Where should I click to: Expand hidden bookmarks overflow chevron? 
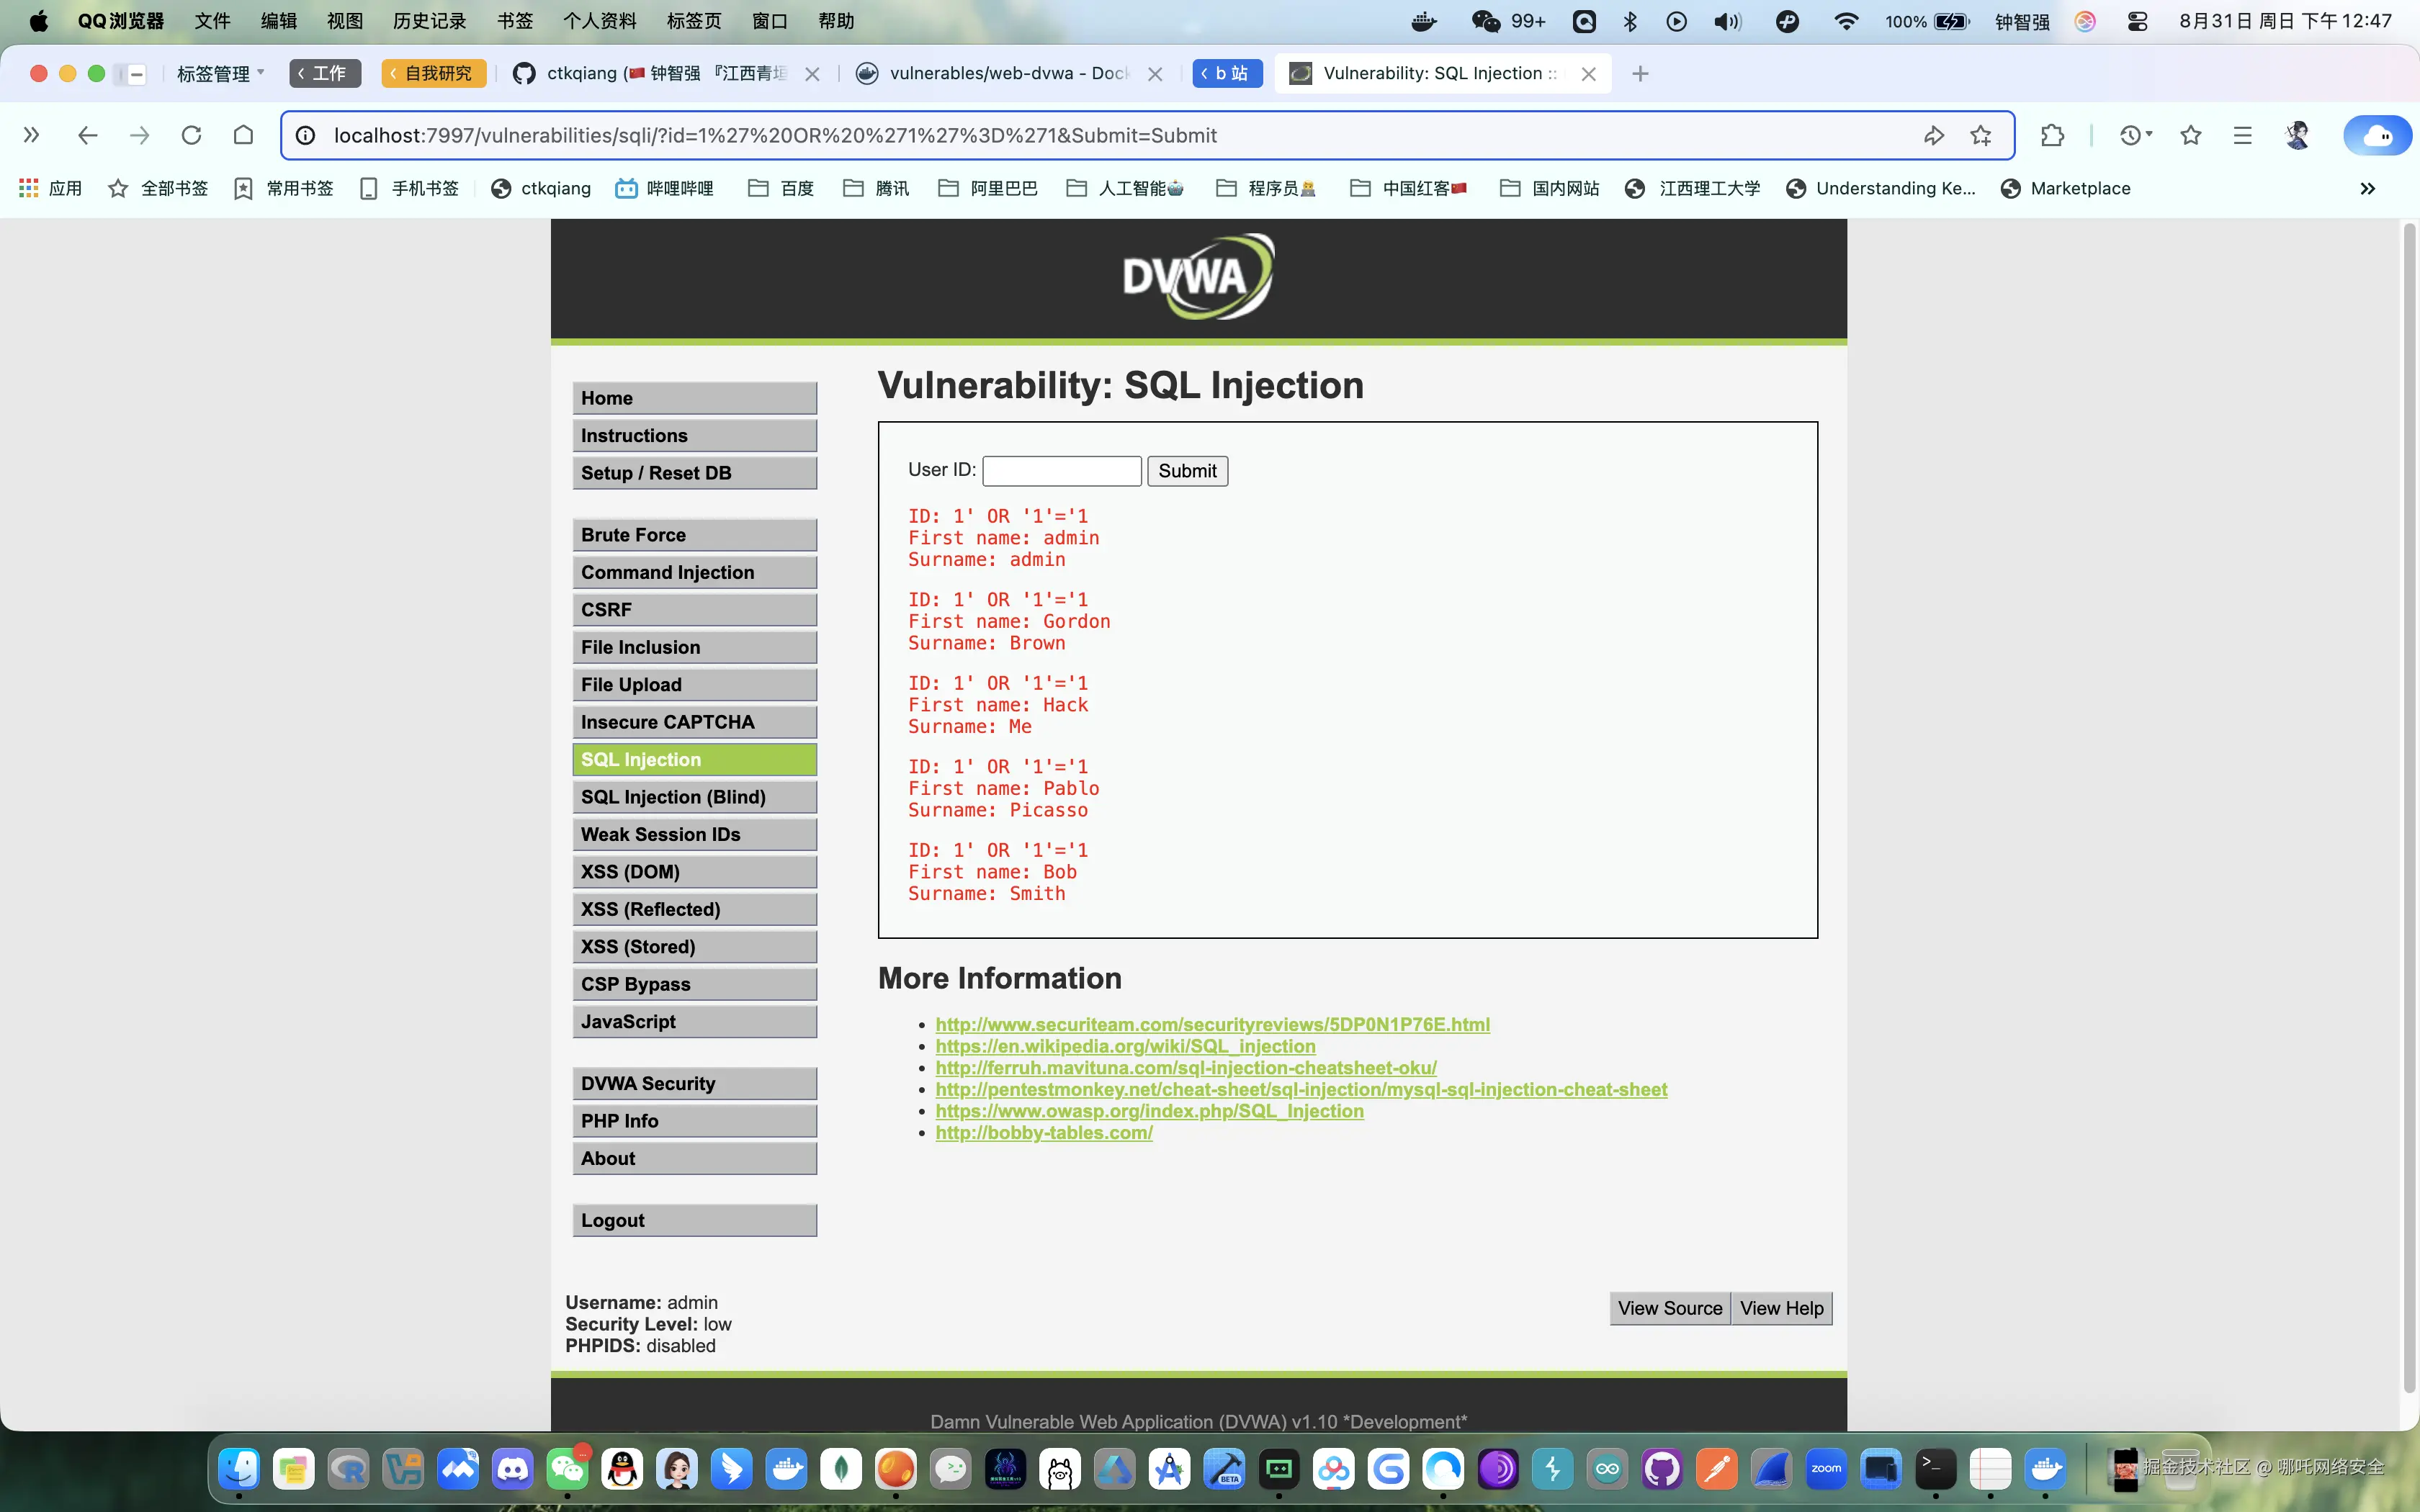coord(2367,188)
